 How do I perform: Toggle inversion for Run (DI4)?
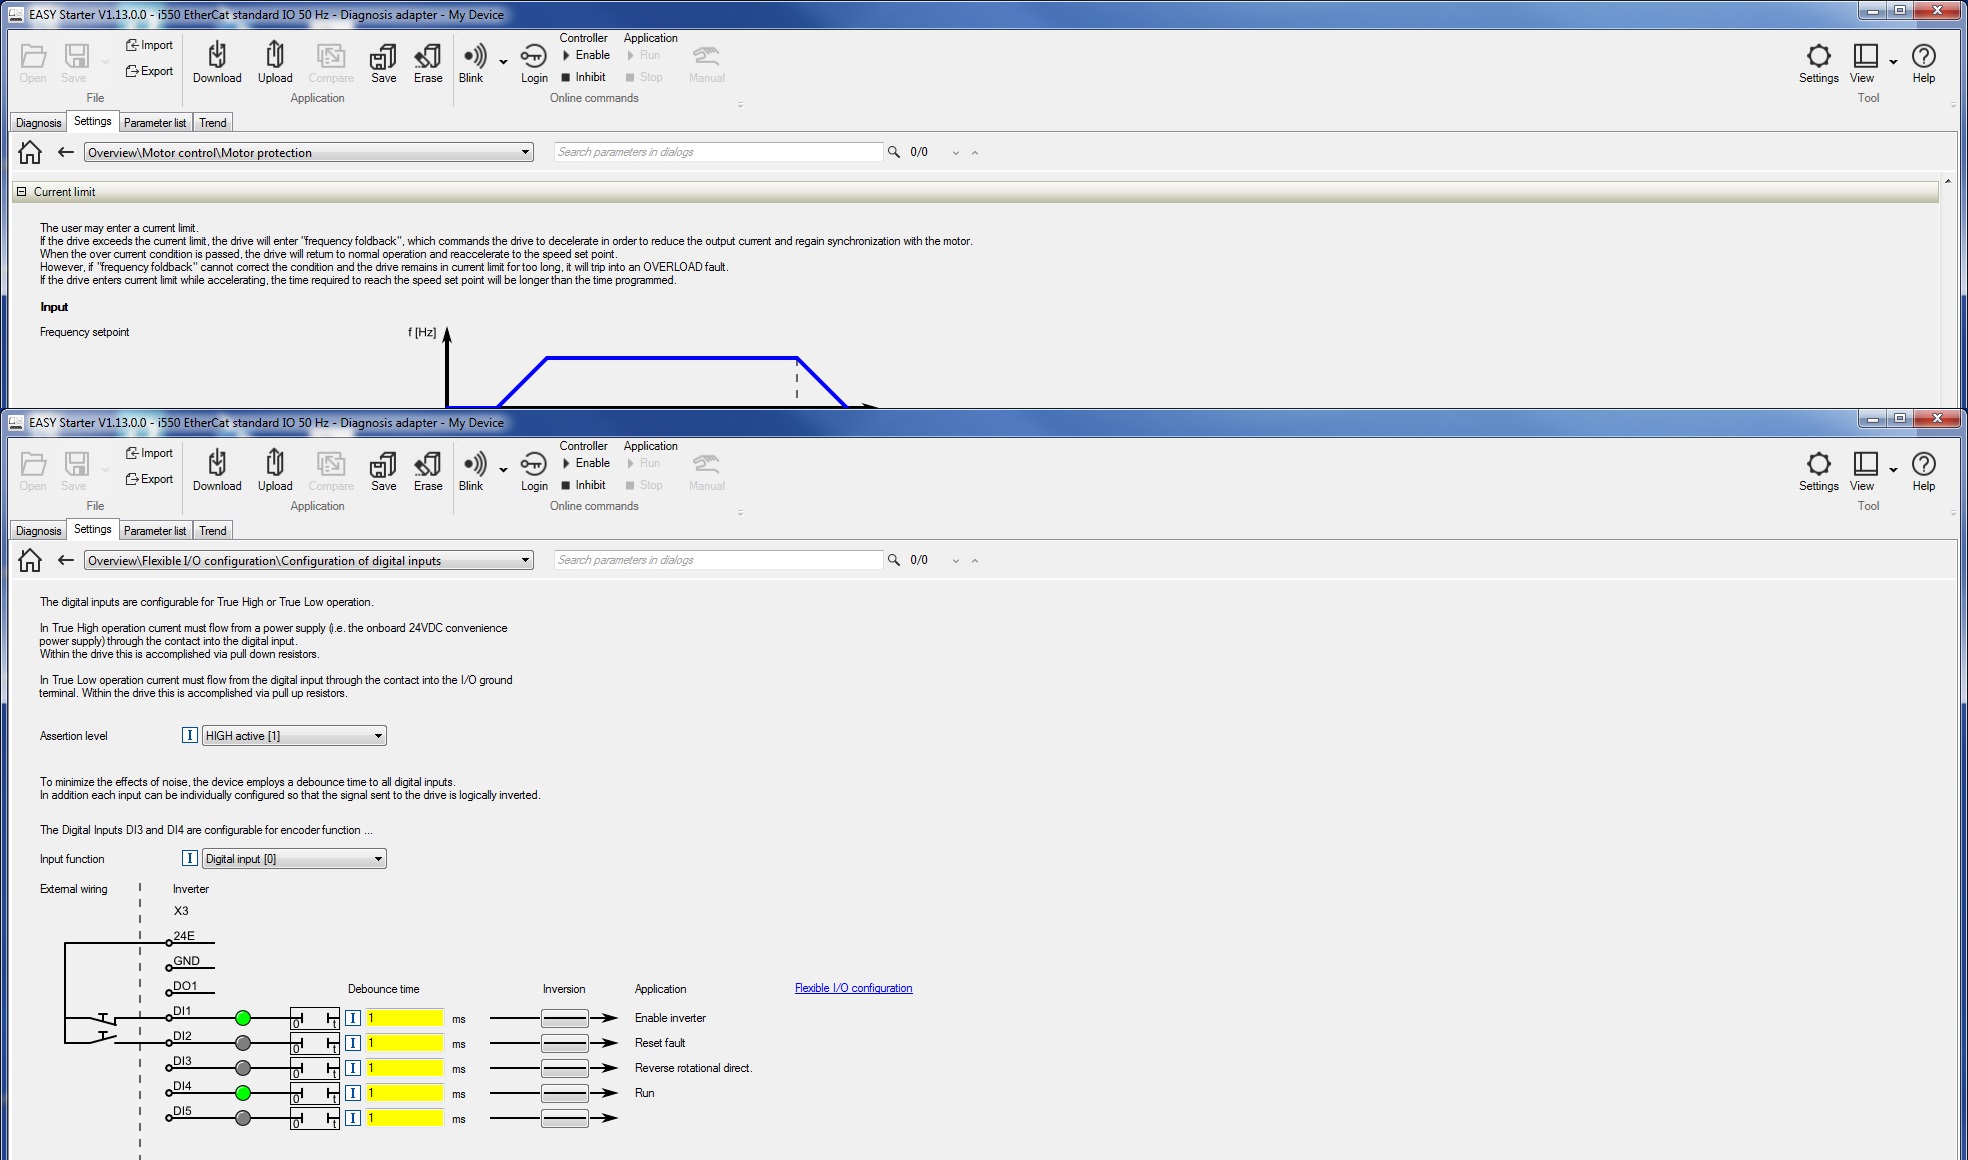tap(565, 1093)
